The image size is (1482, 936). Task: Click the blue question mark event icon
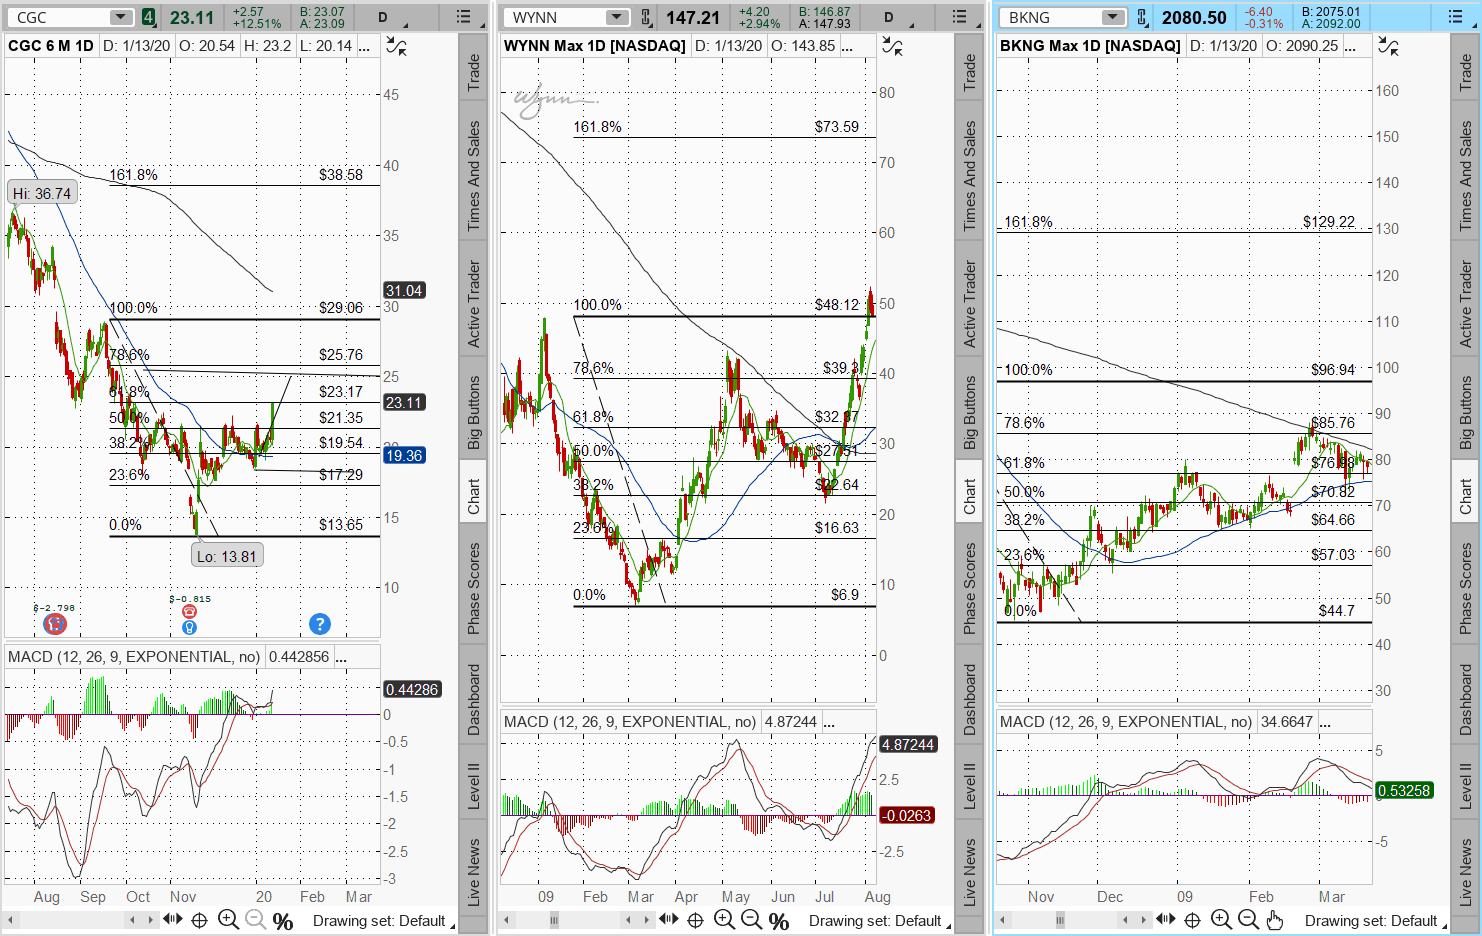[x=319, y=624]
